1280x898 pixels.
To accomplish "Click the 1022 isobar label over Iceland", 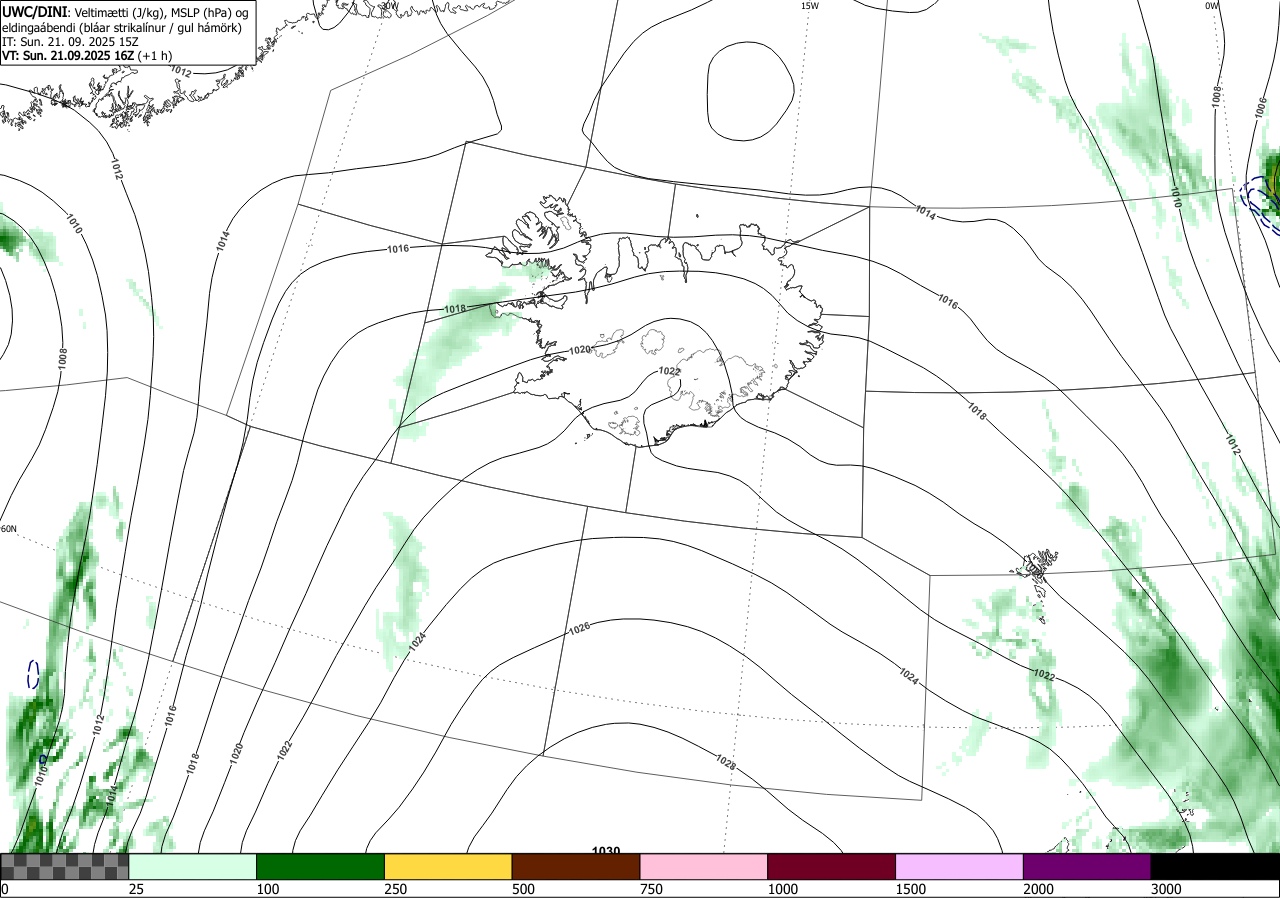I will 670,371.
